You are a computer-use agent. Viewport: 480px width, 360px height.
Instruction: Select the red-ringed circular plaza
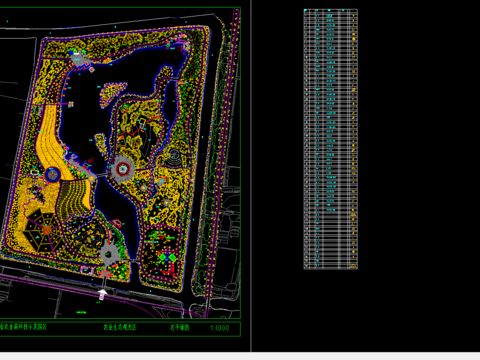pyautogui.click(x=123, y=169)
